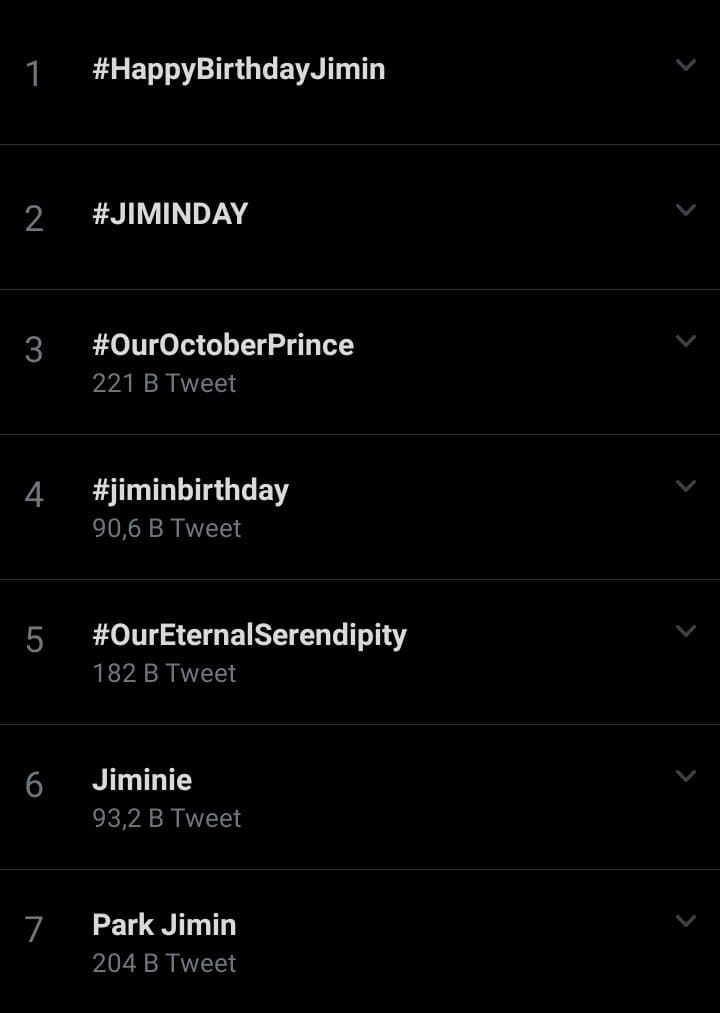Open the #jiminbirthday hashtag

pos(190,490)
